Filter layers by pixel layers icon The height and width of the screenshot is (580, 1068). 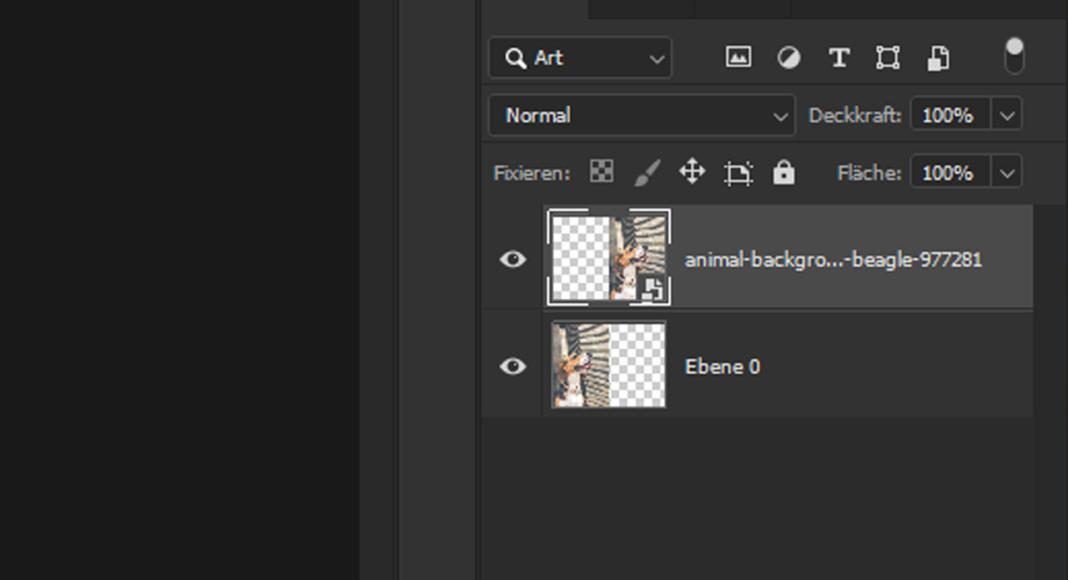[738, 58]
